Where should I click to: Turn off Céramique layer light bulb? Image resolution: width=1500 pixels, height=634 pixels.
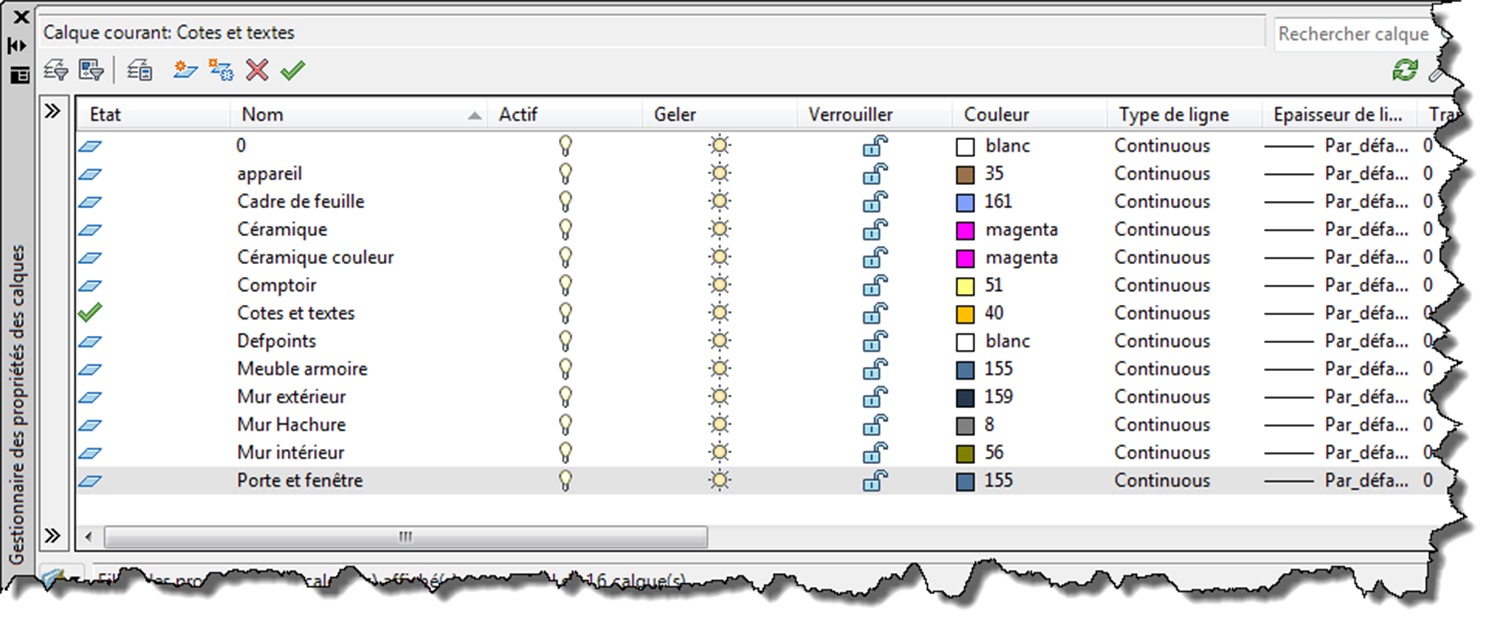tap(566, 230)
